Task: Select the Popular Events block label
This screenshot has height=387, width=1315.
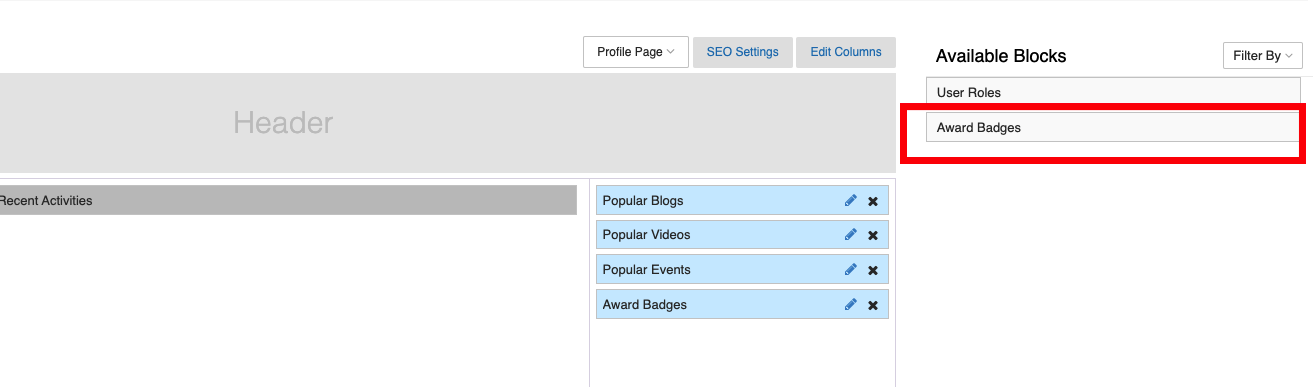Action: click(646, 270)
